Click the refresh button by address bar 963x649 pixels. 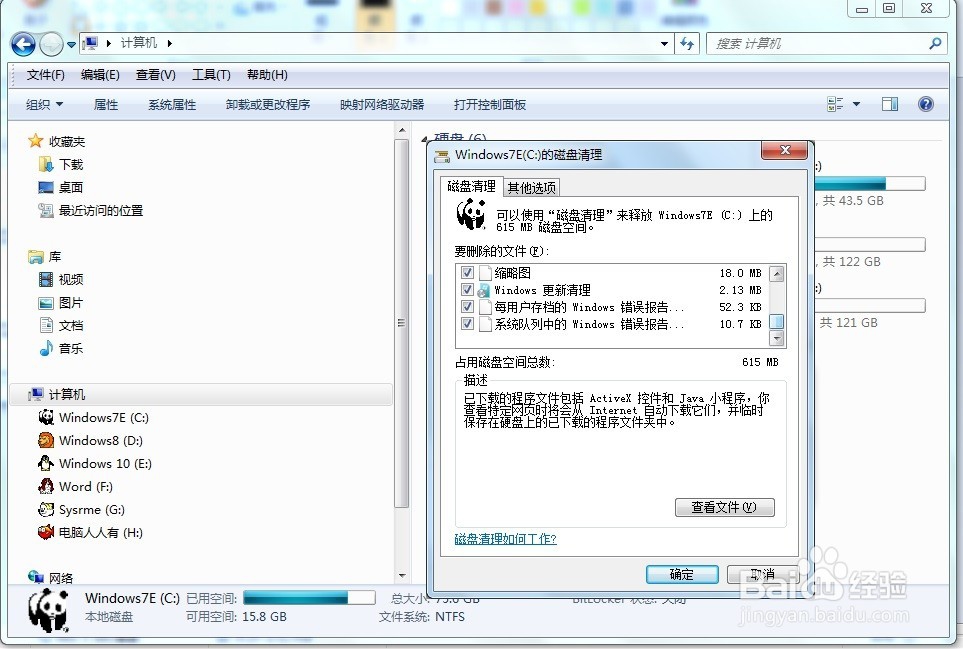tap(687, 44)
